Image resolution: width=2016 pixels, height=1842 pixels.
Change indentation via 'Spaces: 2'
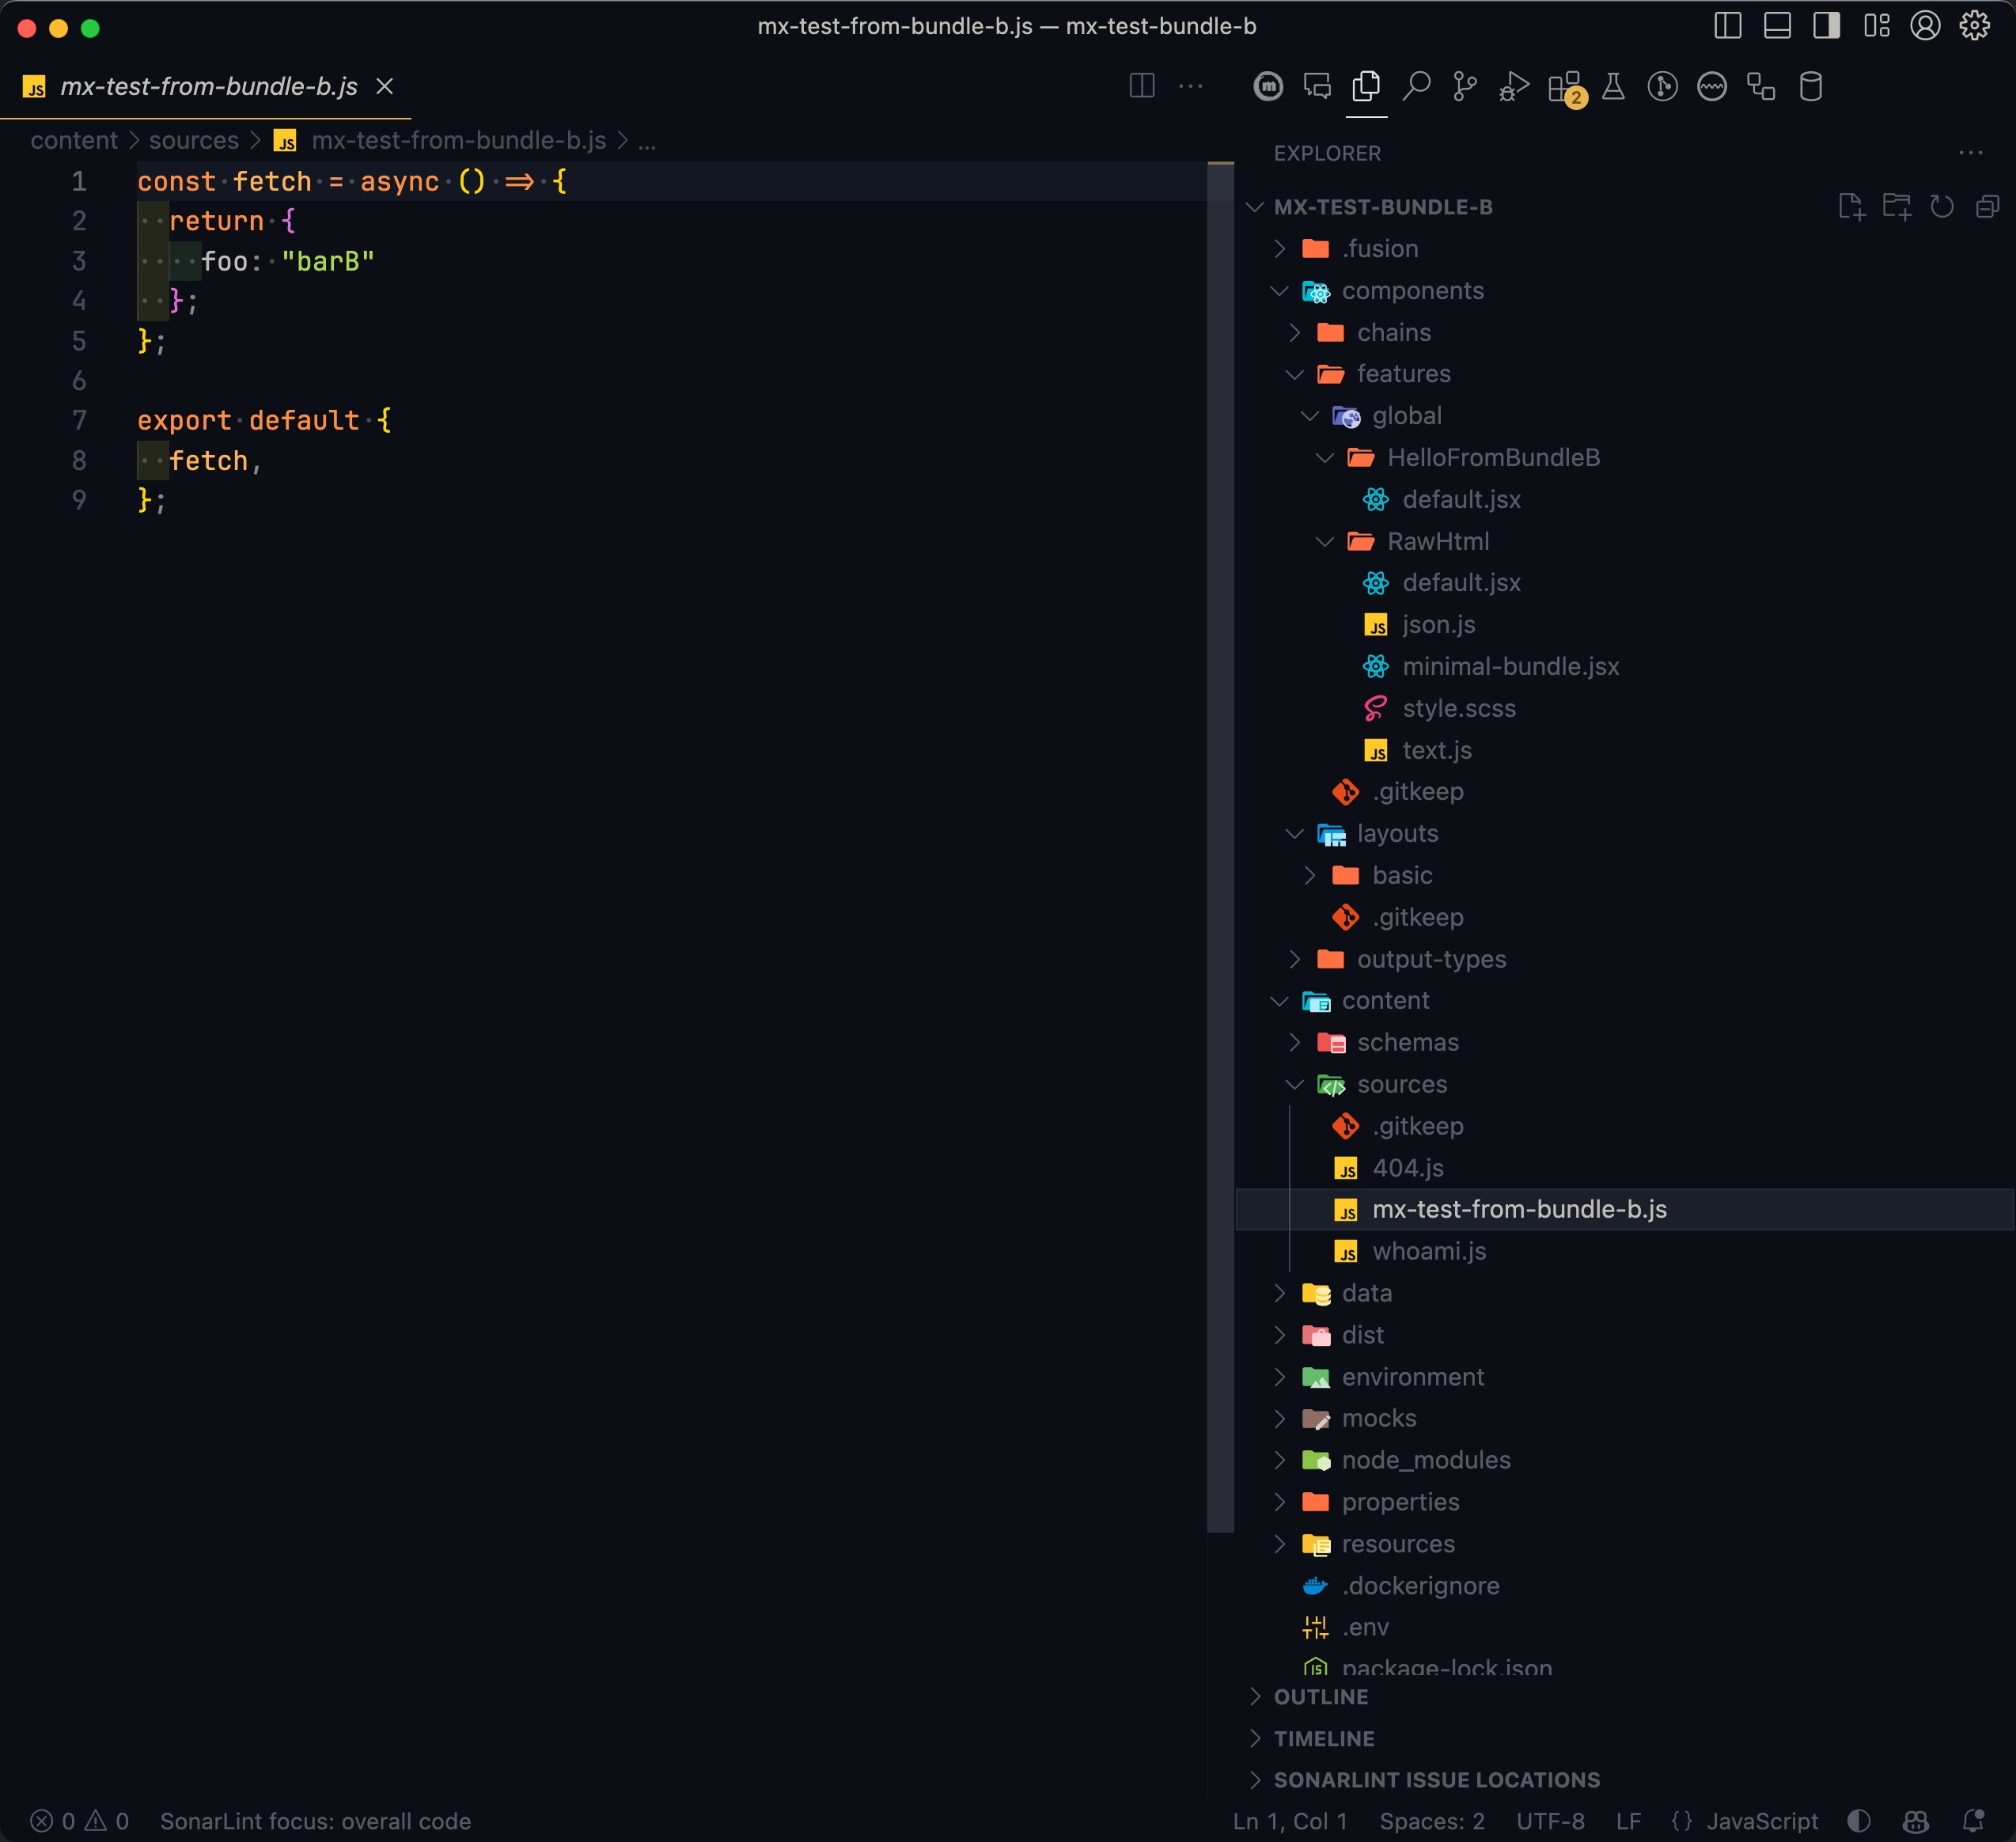[x=1432, y=1821]
